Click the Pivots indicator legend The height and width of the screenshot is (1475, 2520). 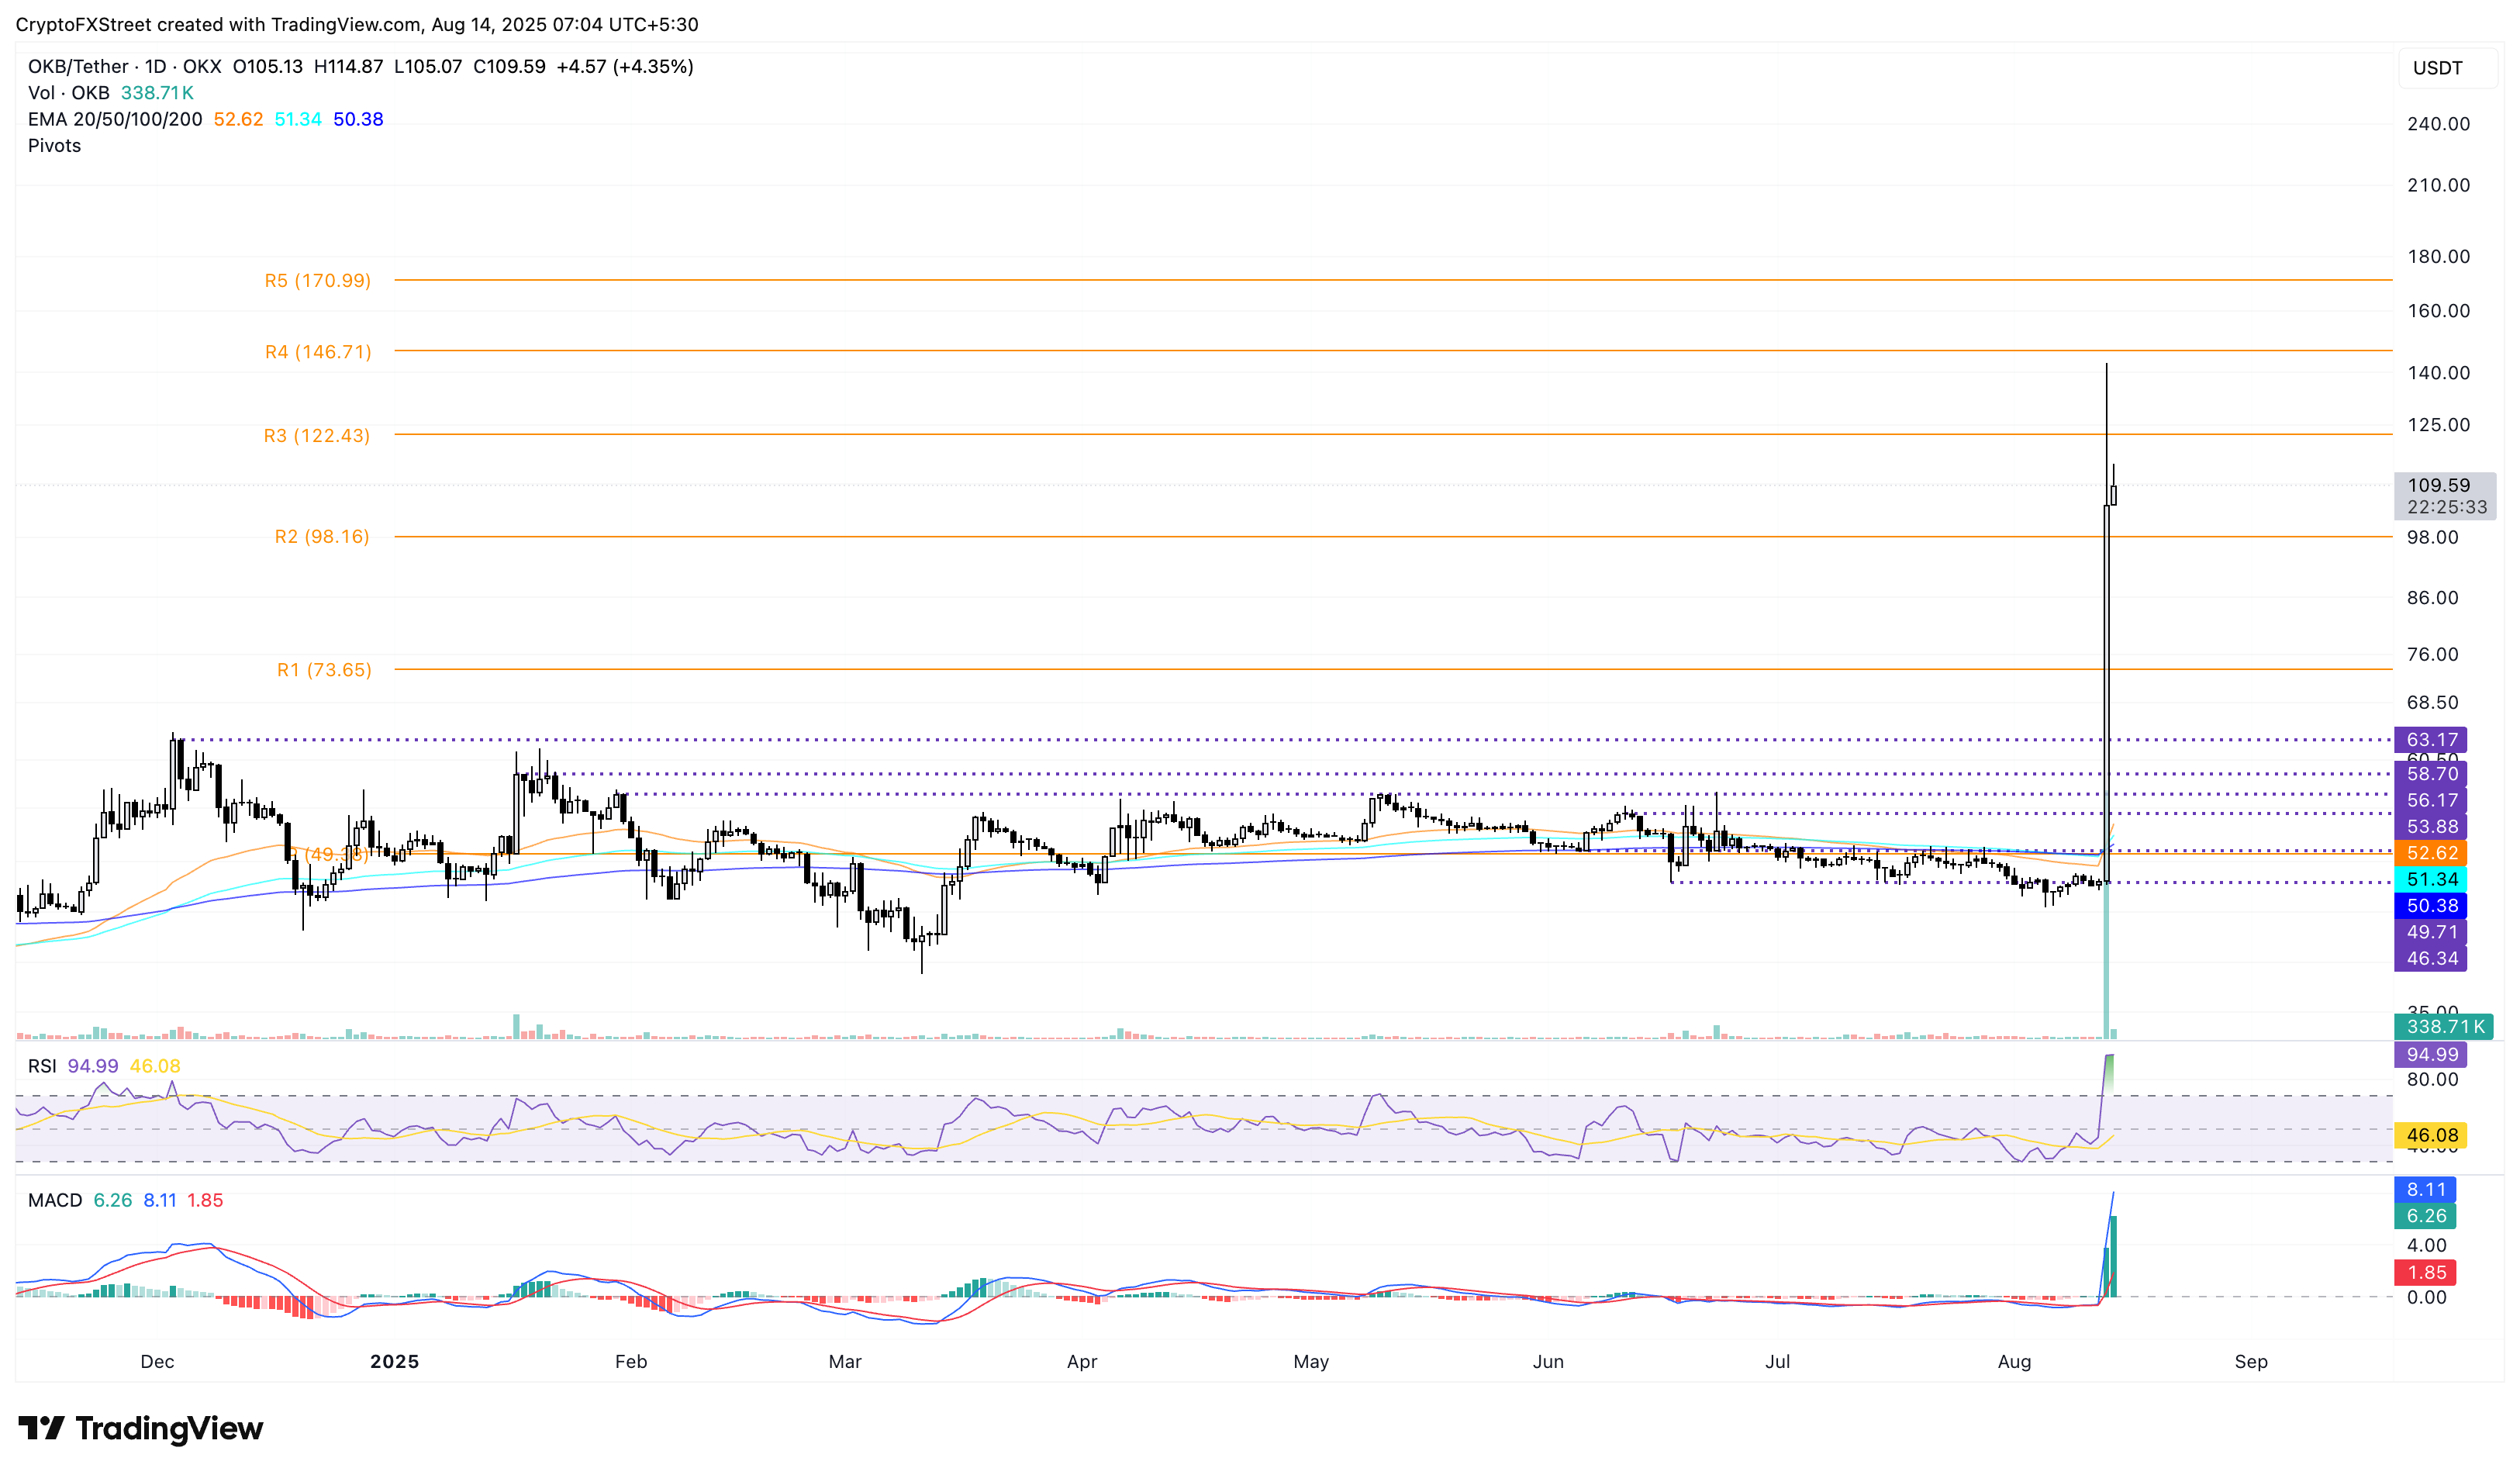click(54, 146)
